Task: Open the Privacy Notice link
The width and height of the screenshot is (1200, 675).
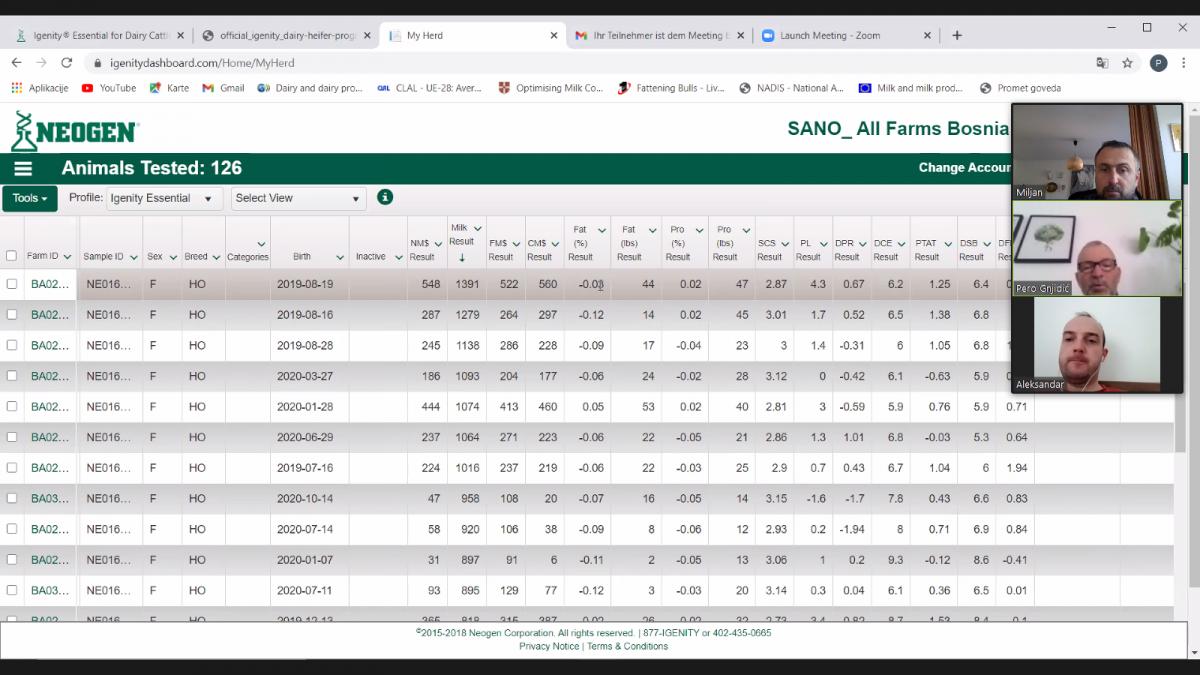Action: [549, 646]
